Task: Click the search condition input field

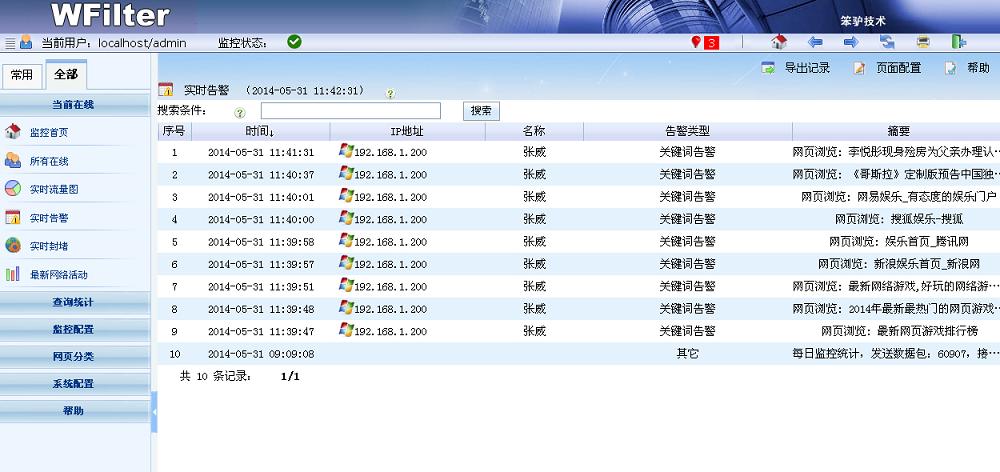Action: [x=350, y=111]
